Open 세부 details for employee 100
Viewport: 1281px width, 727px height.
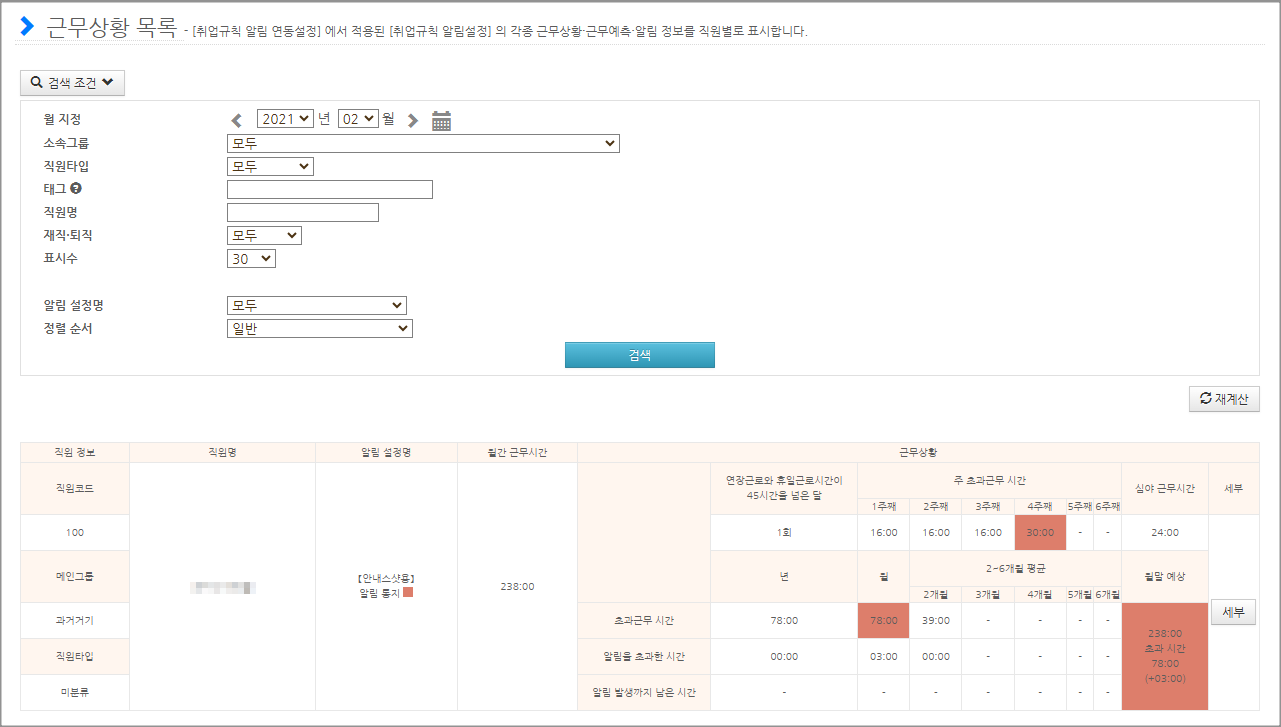coord(1233,612)
